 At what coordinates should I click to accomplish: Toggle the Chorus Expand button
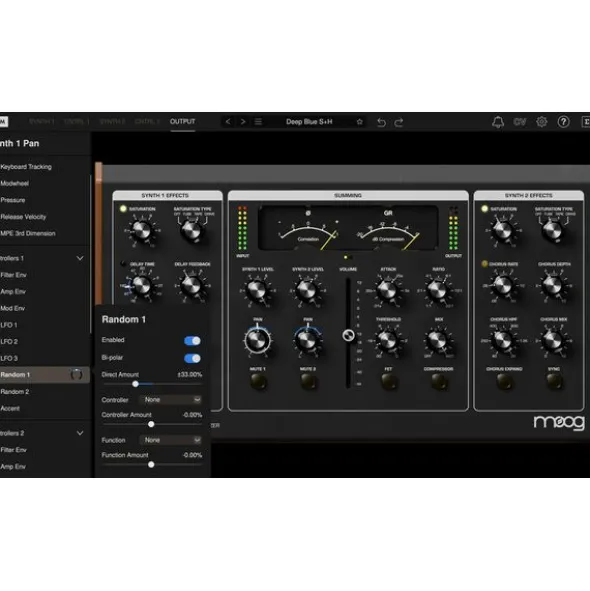[x=504, y=381]
